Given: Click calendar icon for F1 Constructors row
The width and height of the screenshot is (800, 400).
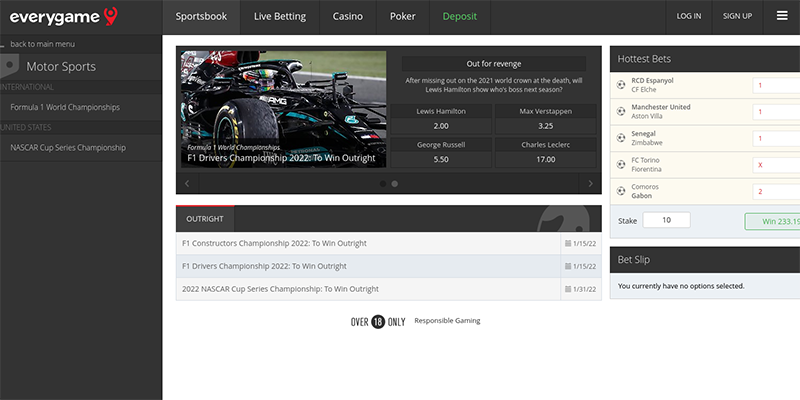Looking at the screenshot, I should [x=568, y=243].
